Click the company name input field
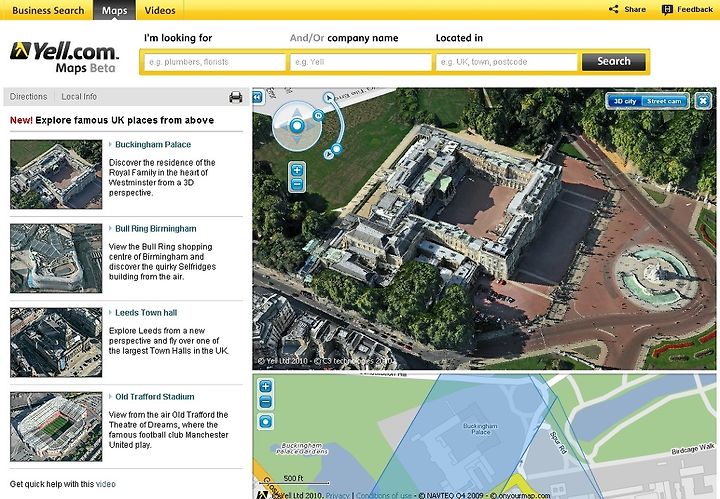The width and height of the screenshot is (720, 499). click(360, 62)
